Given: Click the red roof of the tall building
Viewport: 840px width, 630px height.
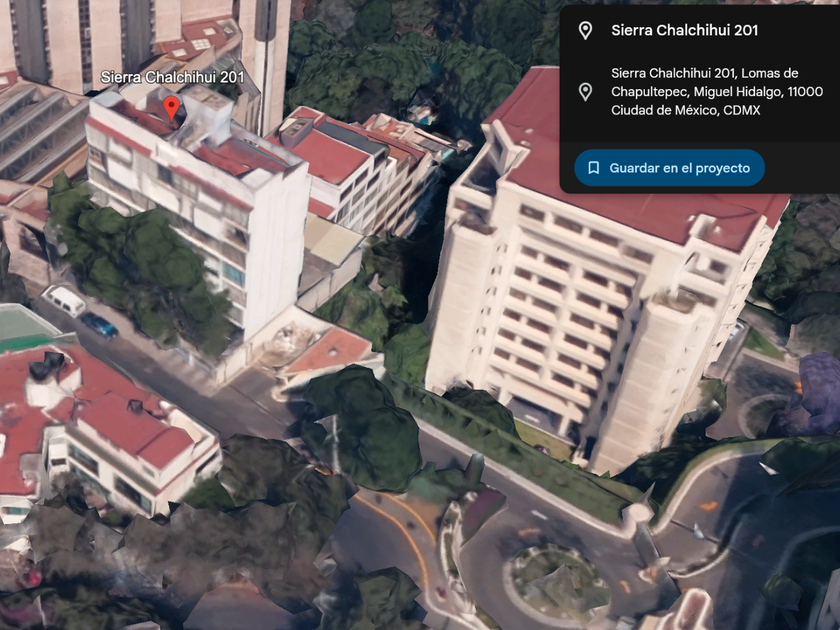Looking at the screenshot, I should pos(632,171).
